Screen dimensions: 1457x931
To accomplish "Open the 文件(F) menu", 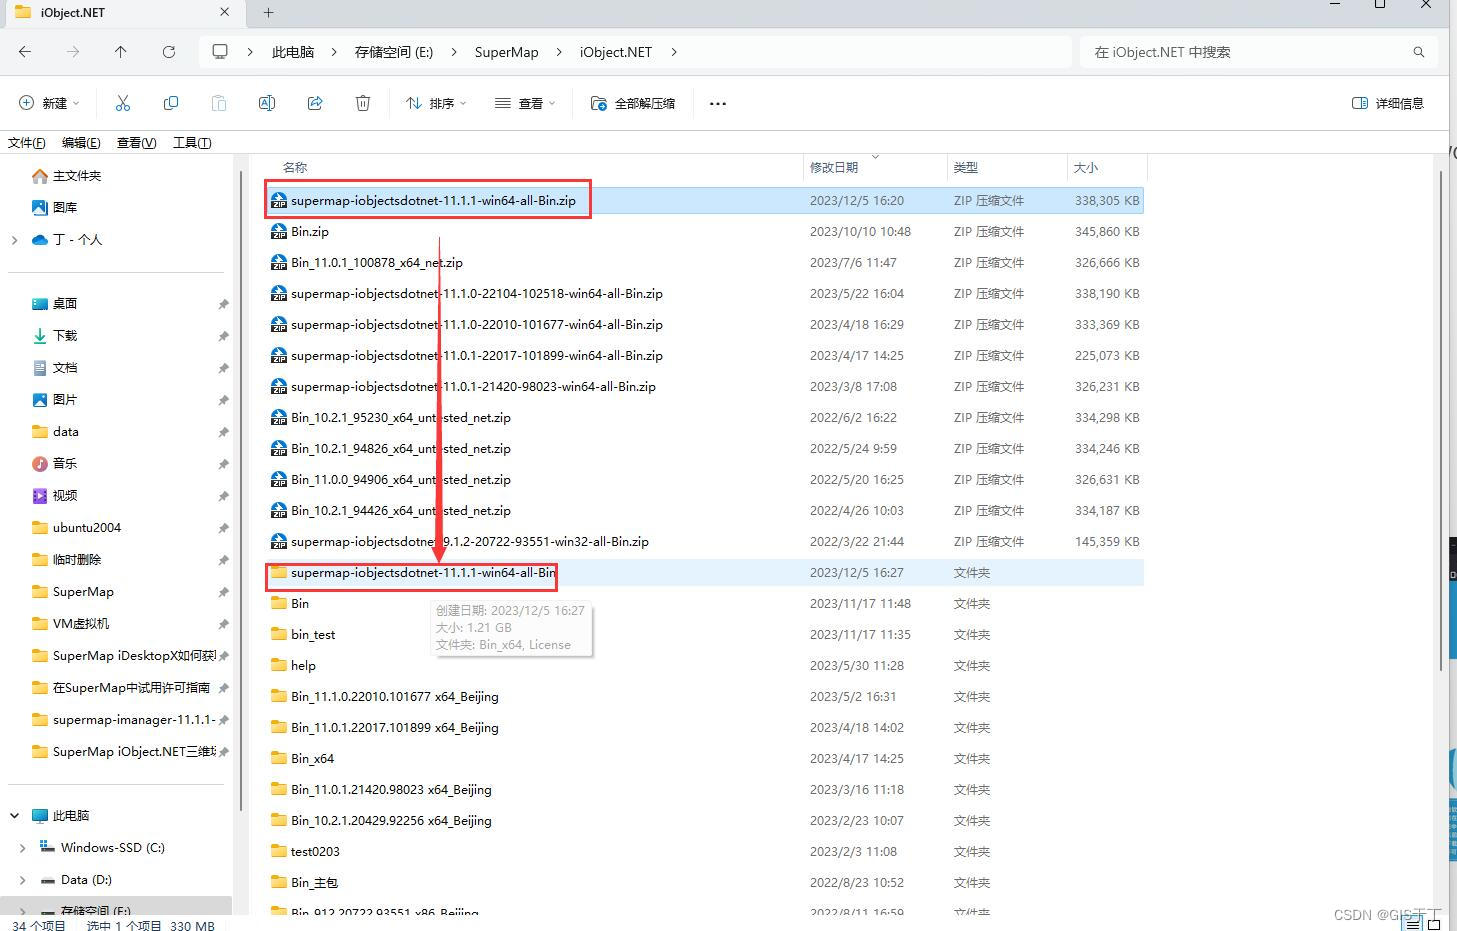I will click(27, 143).
